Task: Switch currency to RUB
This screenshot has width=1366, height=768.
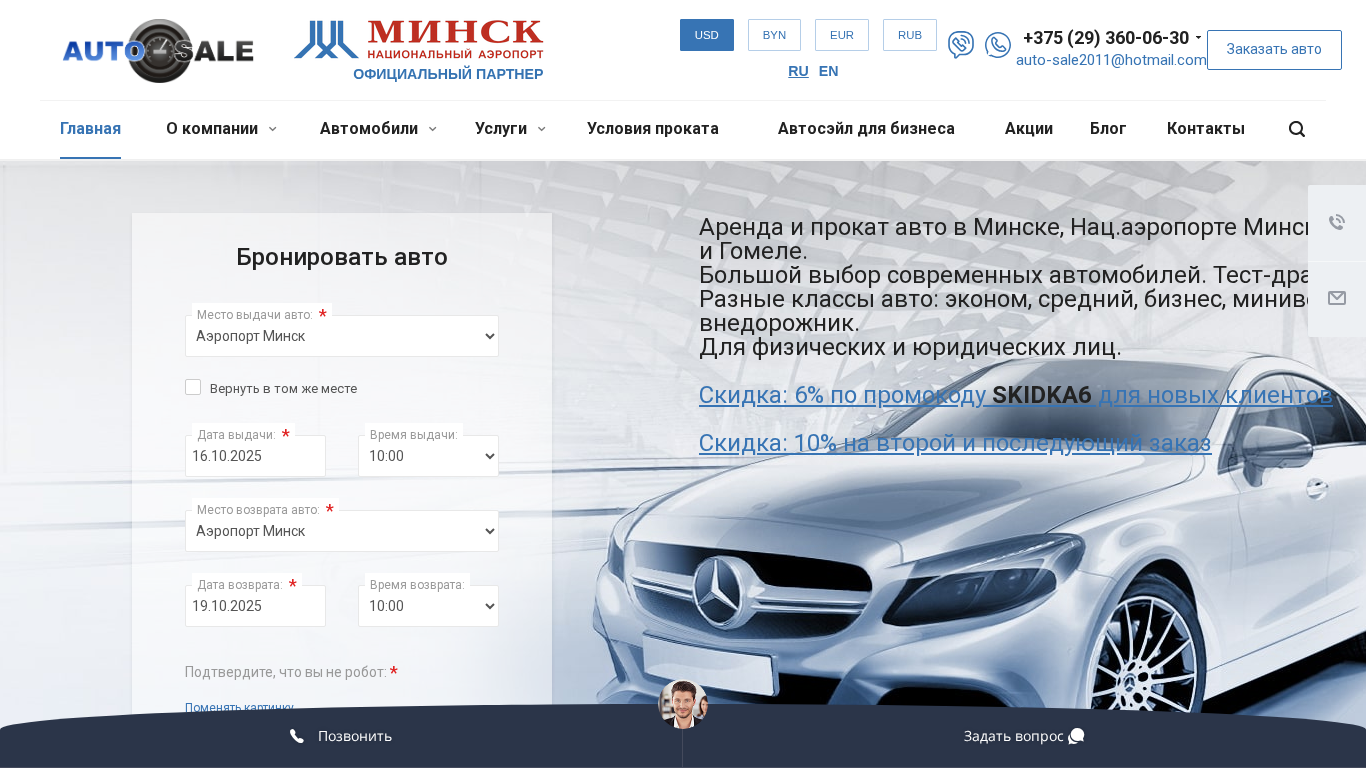Action: 910,35
